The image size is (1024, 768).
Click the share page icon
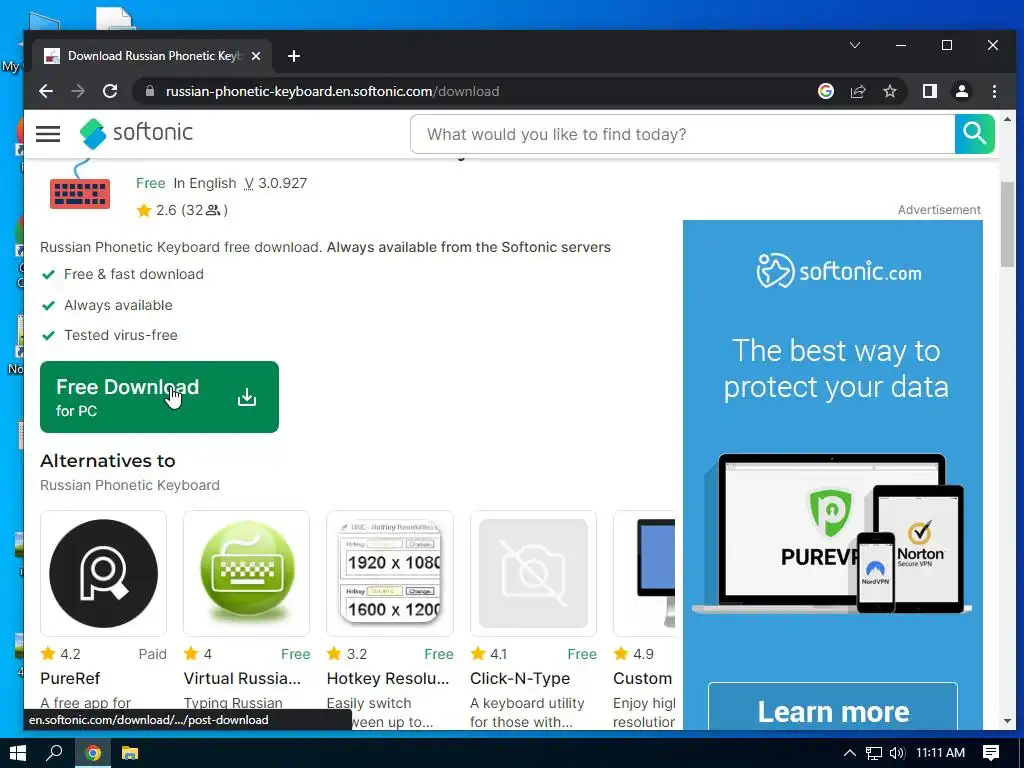857,91
